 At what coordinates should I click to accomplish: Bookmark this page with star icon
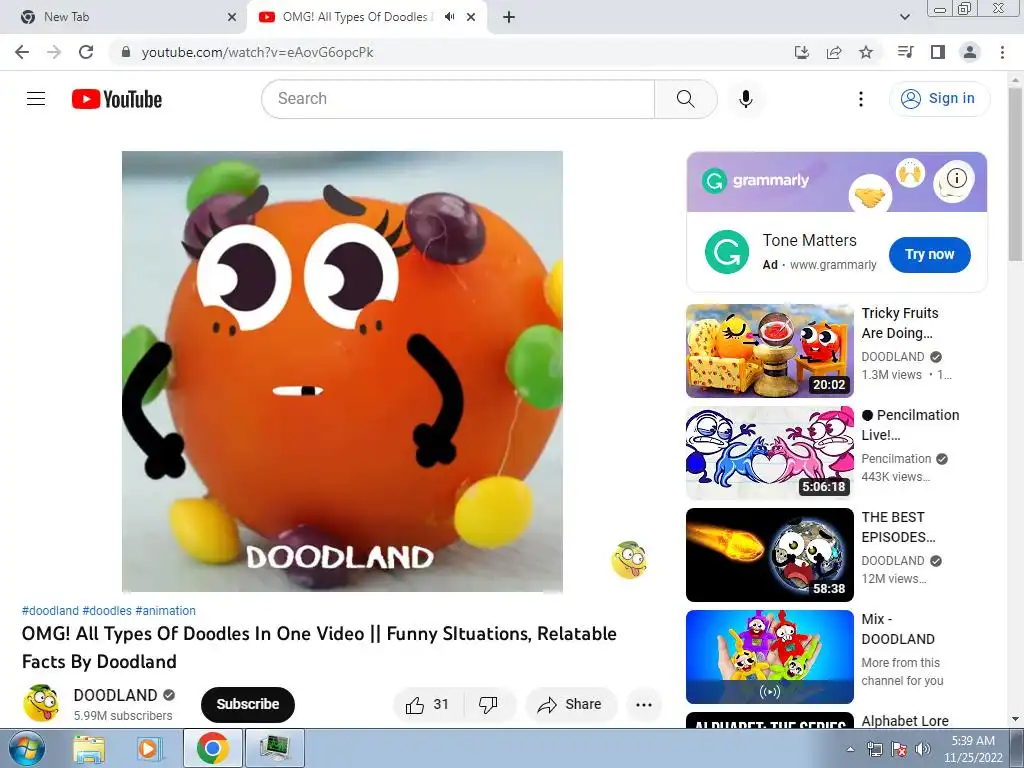coord(866,52)
